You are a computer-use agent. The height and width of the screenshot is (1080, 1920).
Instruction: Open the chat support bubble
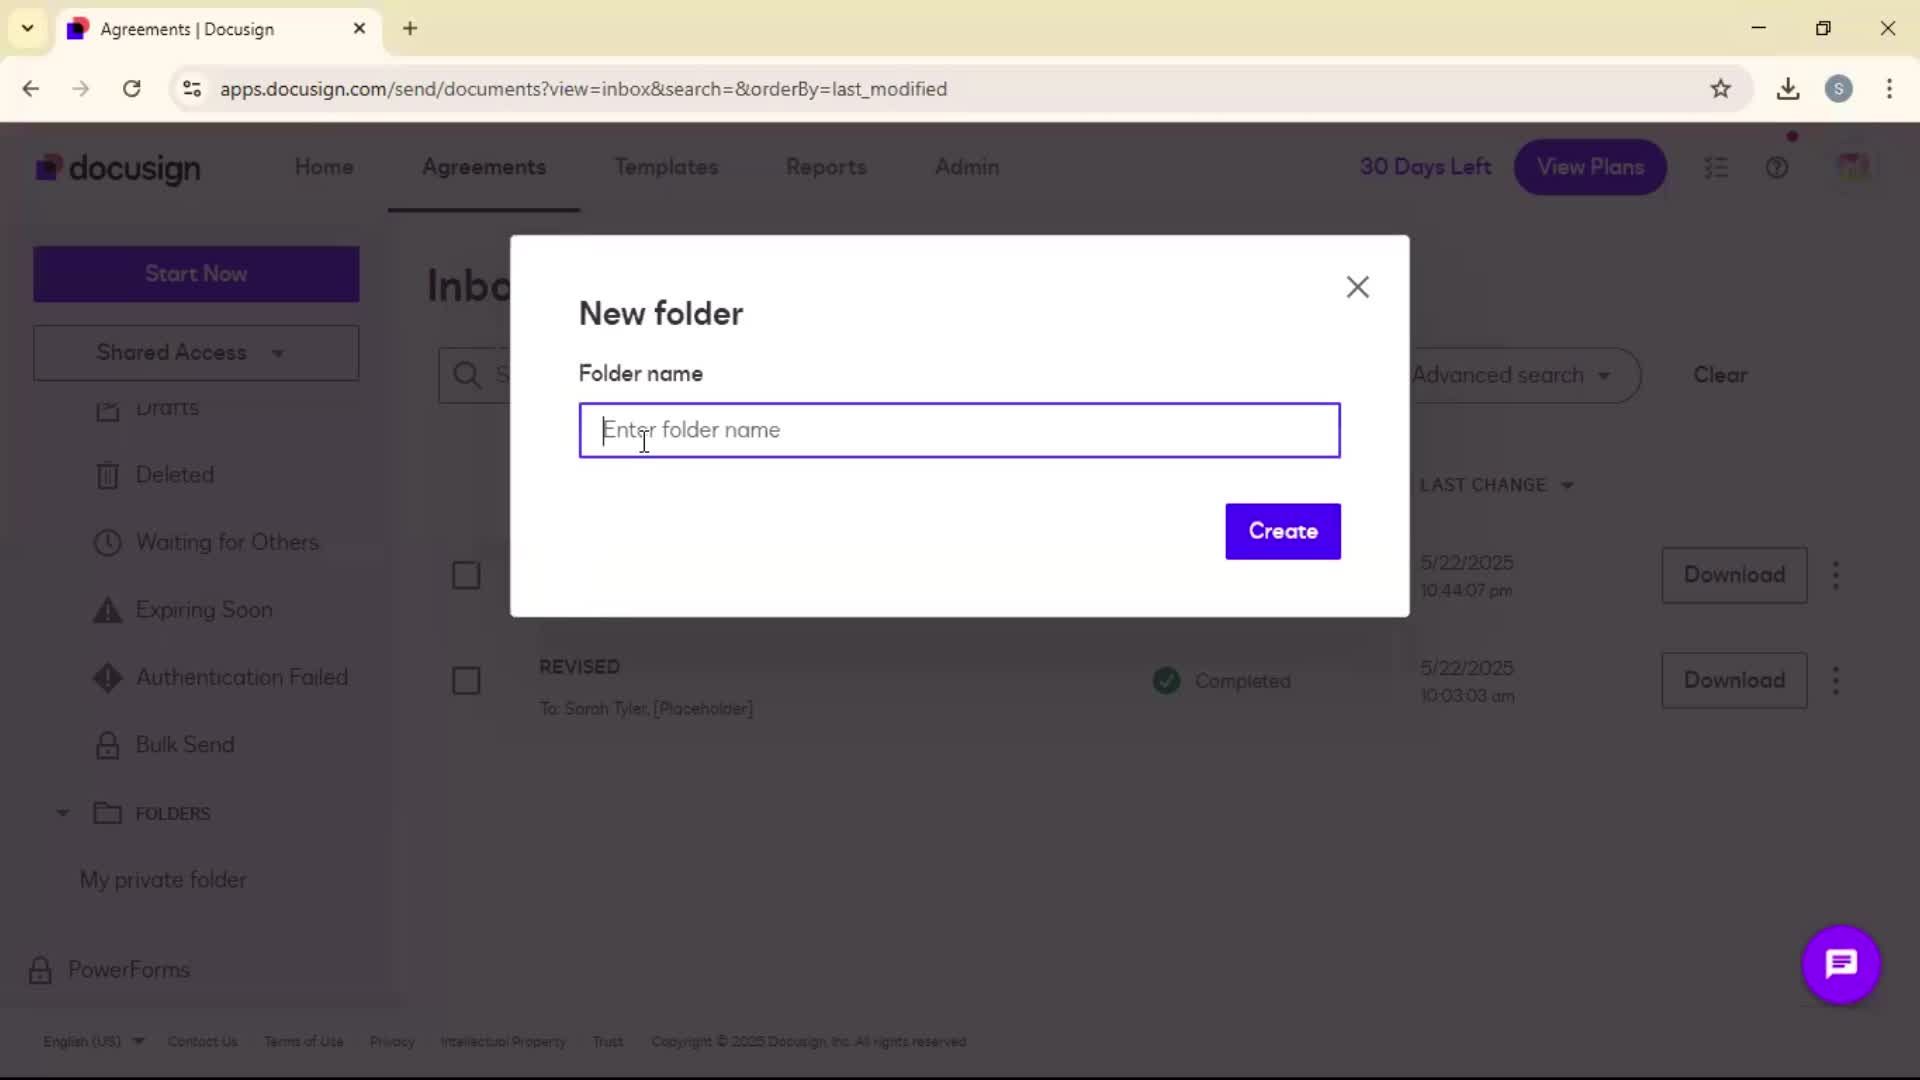click(x=1841, y=965)
